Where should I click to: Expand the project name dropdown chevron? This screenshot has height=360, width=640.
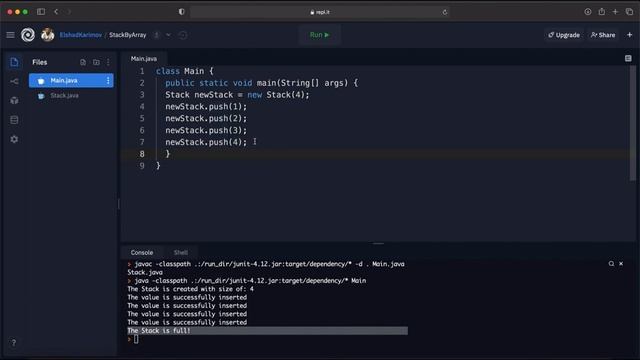tap(169, 35)
